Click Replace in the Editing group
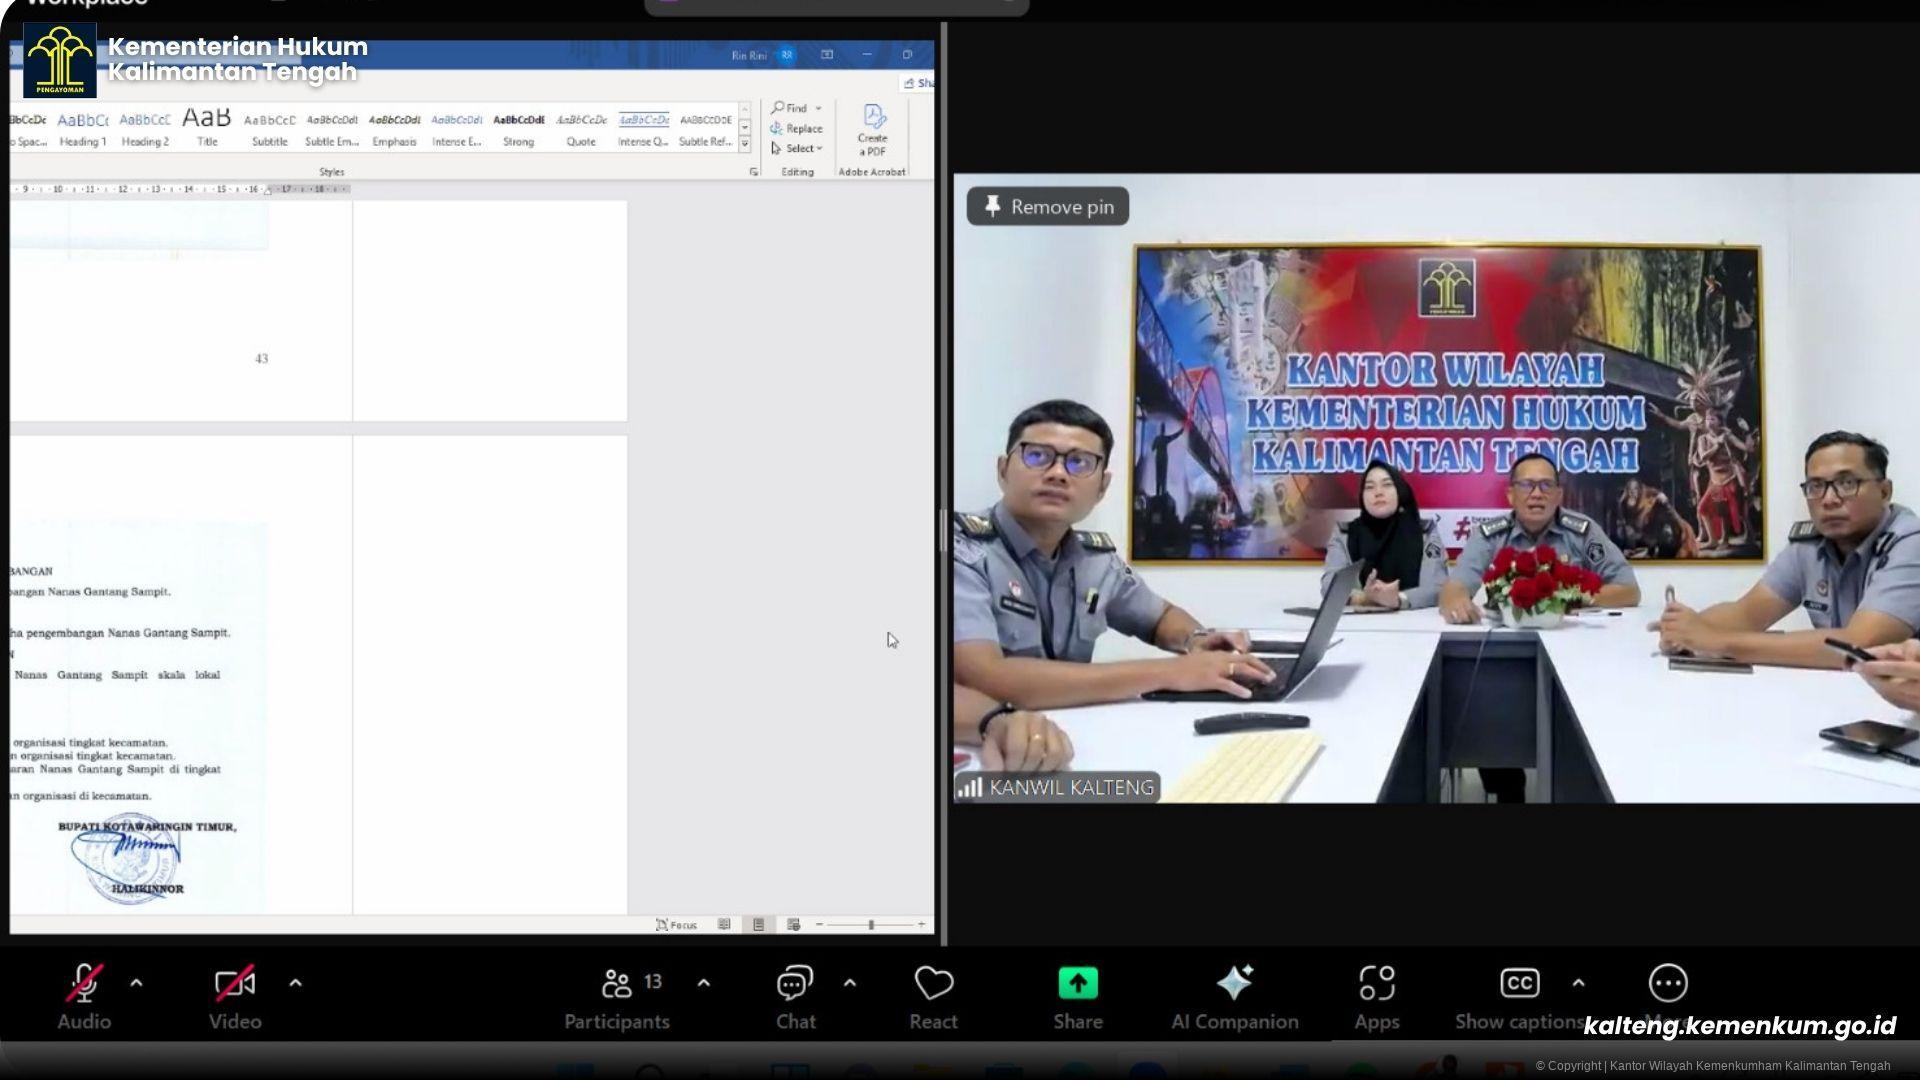Screen dimensions: 1920x1080 pyautogui.click(x=797, y=128)
